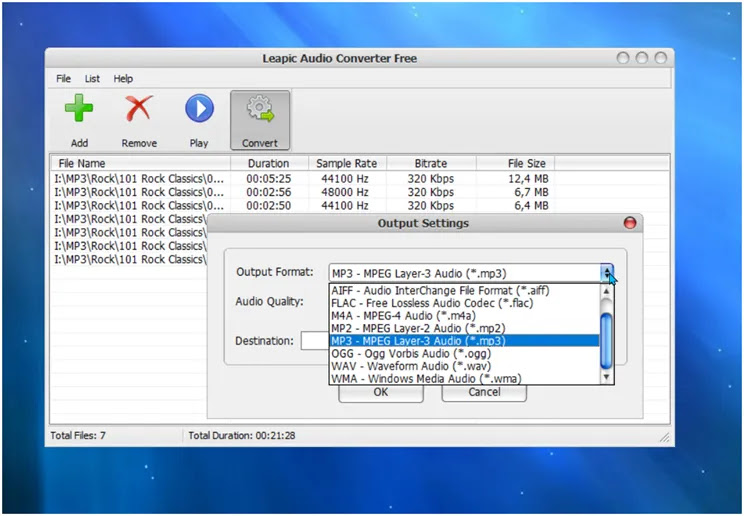Image resolution: width=744 pixels, height=516 pixels.
Task: Click the Destination input field
Action: (315, 341)
